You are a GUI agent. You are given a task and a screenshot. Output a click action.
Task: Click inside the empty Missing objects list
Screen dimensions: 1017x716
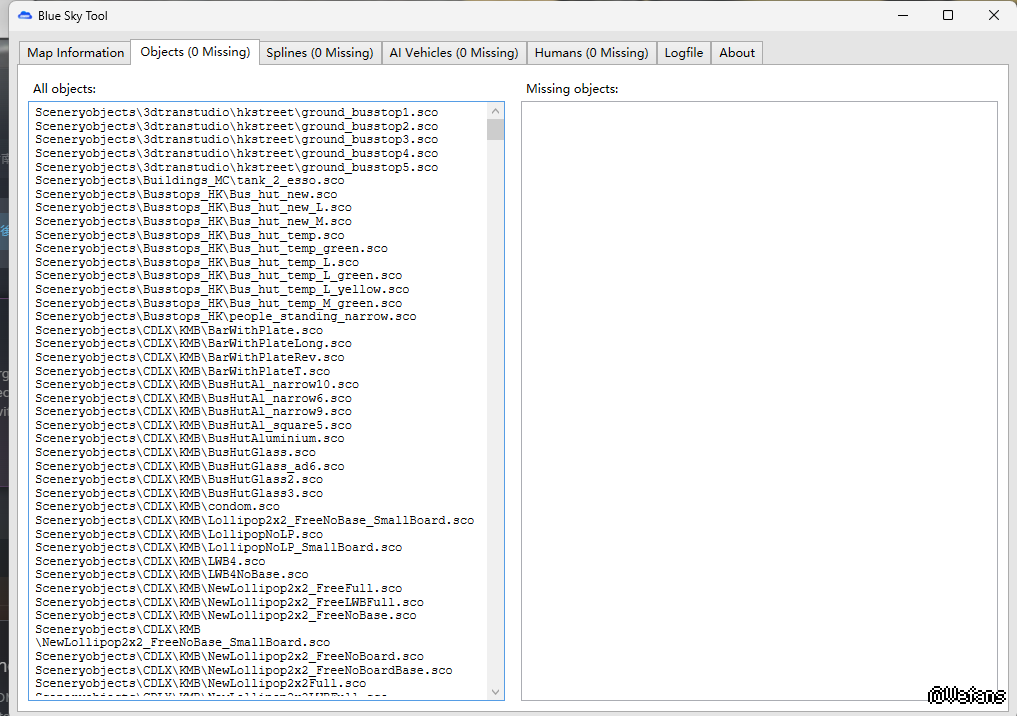pos(758,400)
